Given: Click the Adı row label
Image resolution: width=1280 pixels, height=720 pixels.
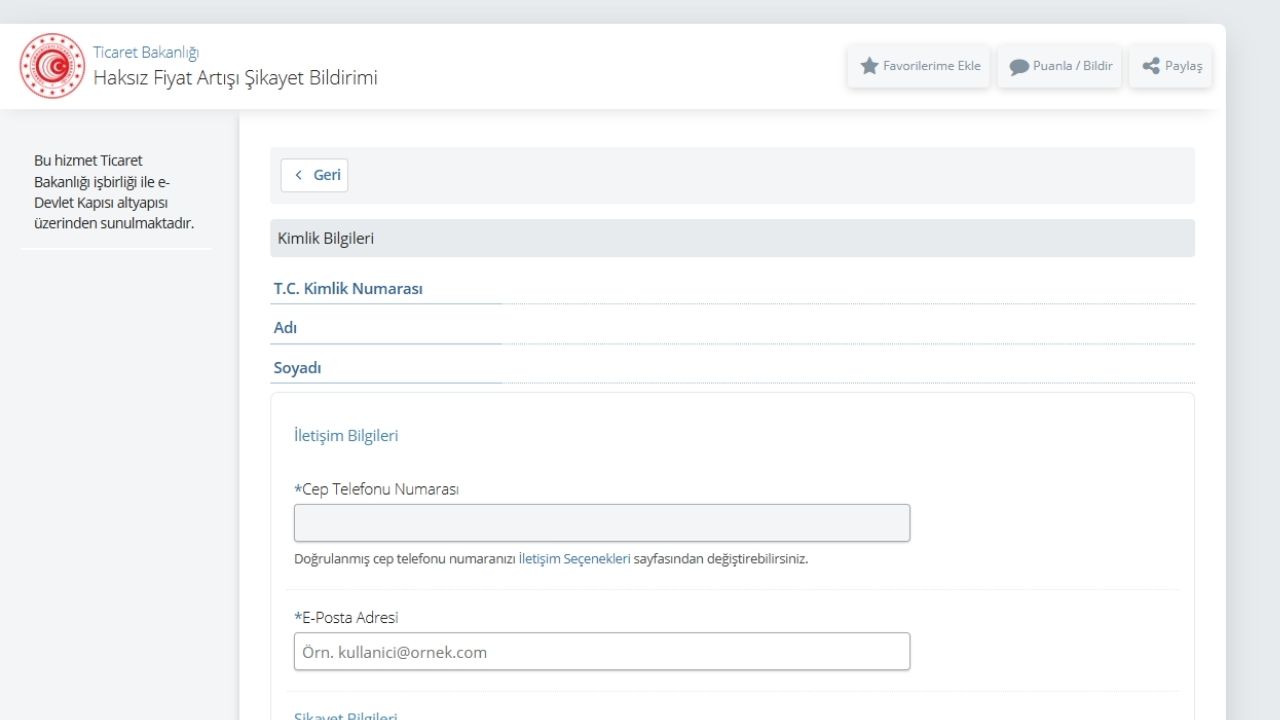Looking at the screenshot, I should tap(285, 328).
